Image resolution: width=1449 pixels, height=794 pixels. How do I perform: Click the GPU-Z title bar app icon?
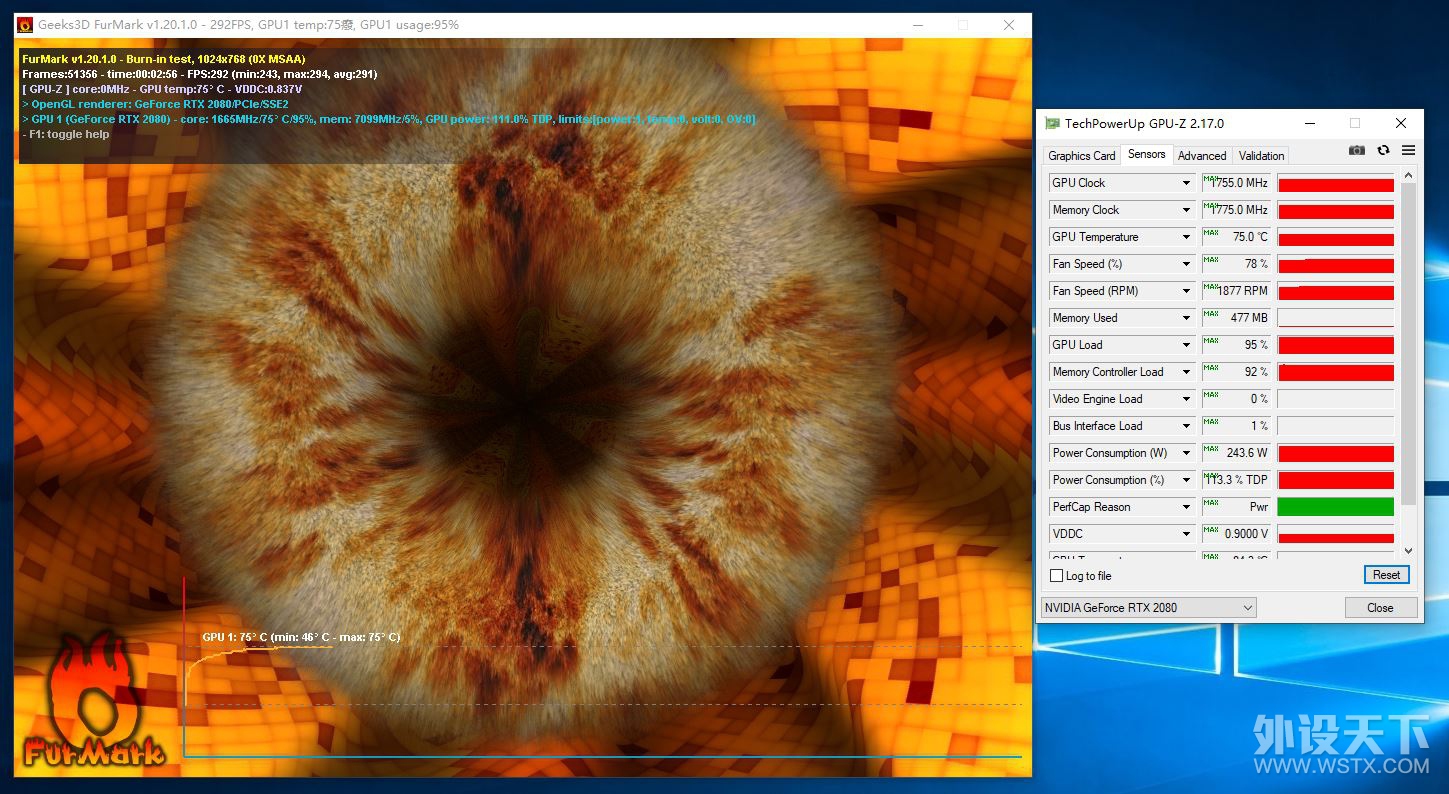(1052, 123)
